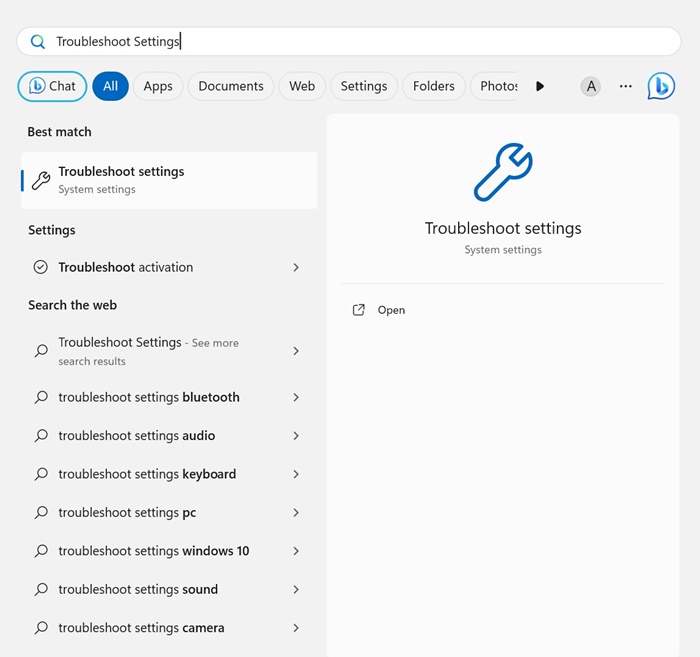Expand the troubleshoot settings camera suggestion arrow
Image resolution: width=700 pixels, height=657 pixels.
(x=296, y=628)
